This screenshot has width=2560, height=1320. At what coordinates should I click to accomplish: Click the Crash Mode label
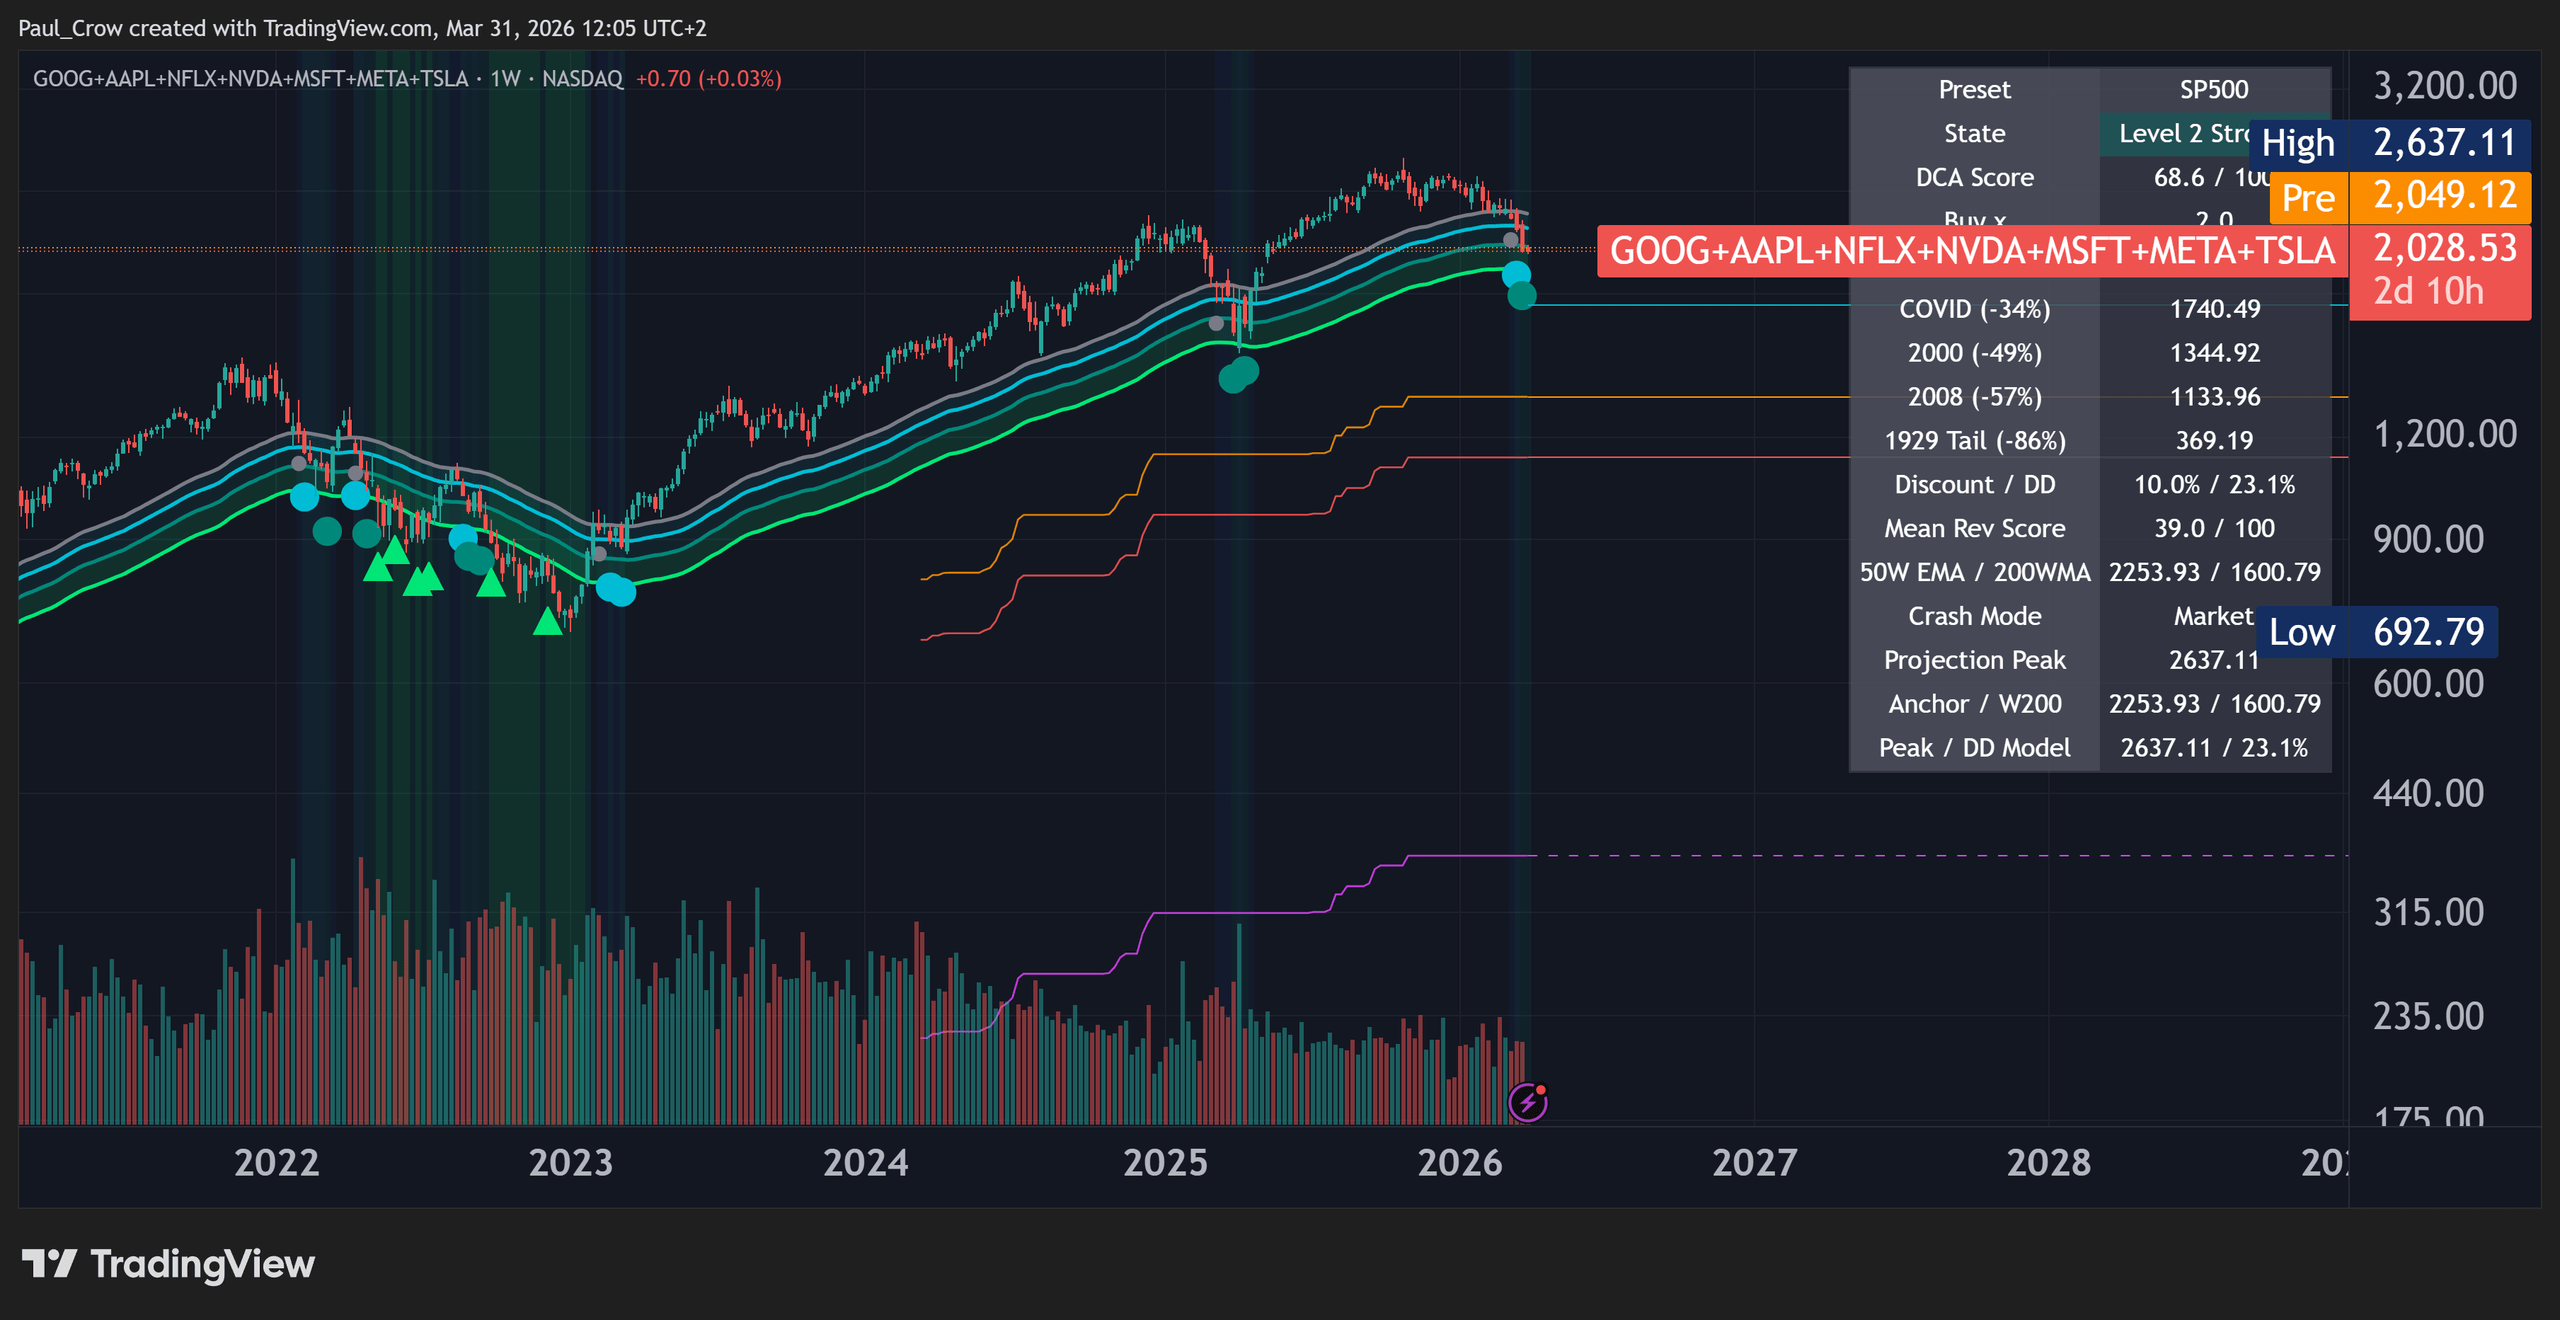coord(1974,616)
